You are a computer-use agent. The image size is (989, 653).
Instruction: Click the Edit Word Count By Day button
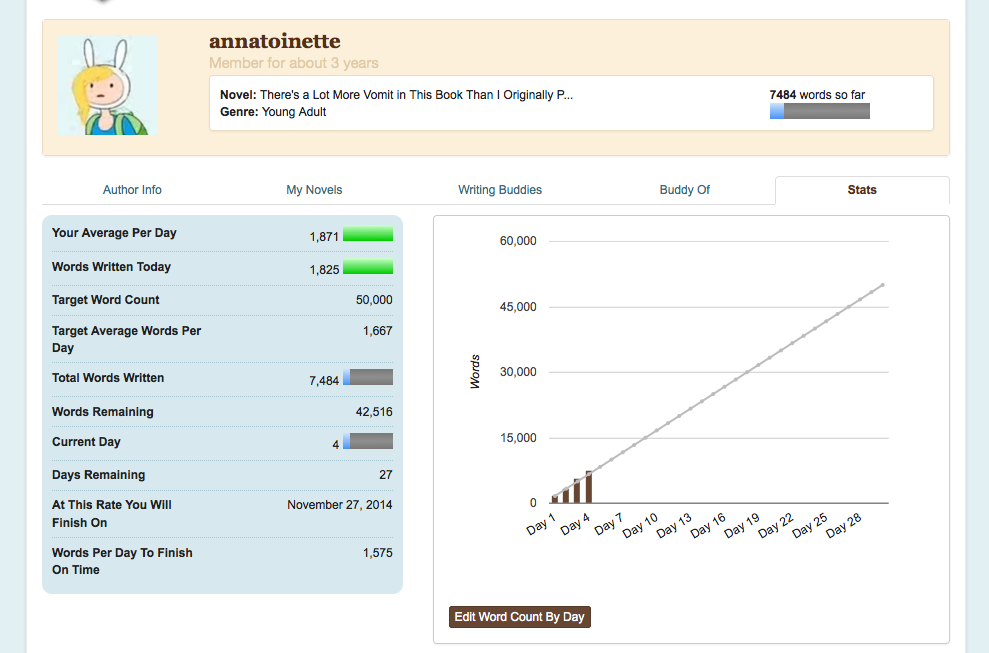[520, 617]
